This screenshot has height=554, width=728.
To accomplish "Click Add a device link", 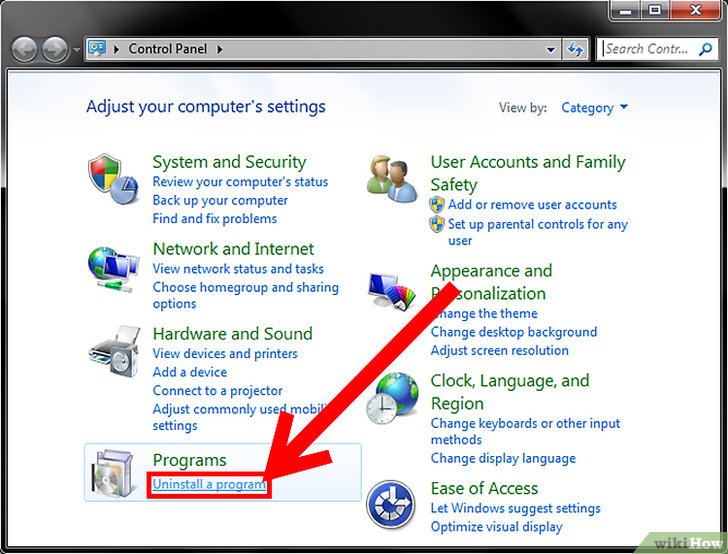I will (x=190, y=372).
